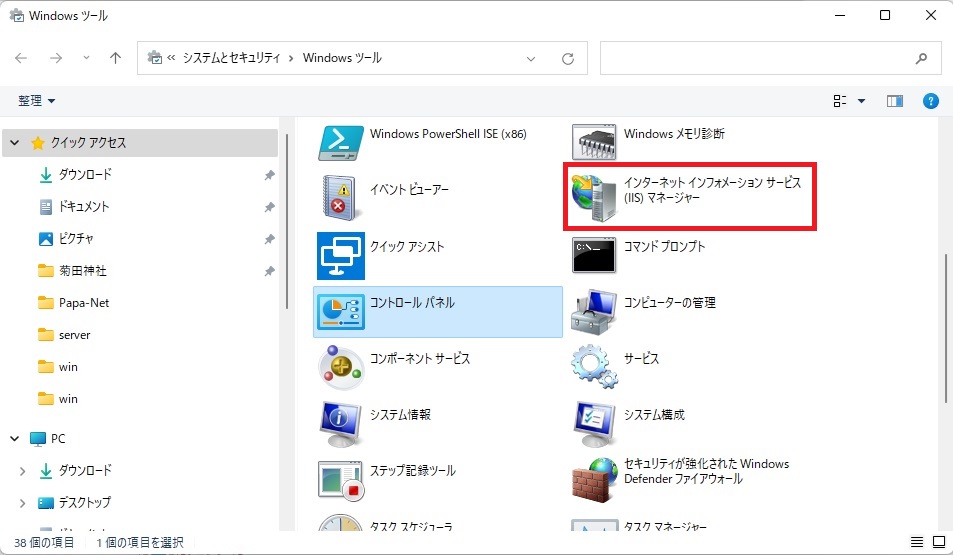
Task: Switch to details view in status bar
Action: 917,542
